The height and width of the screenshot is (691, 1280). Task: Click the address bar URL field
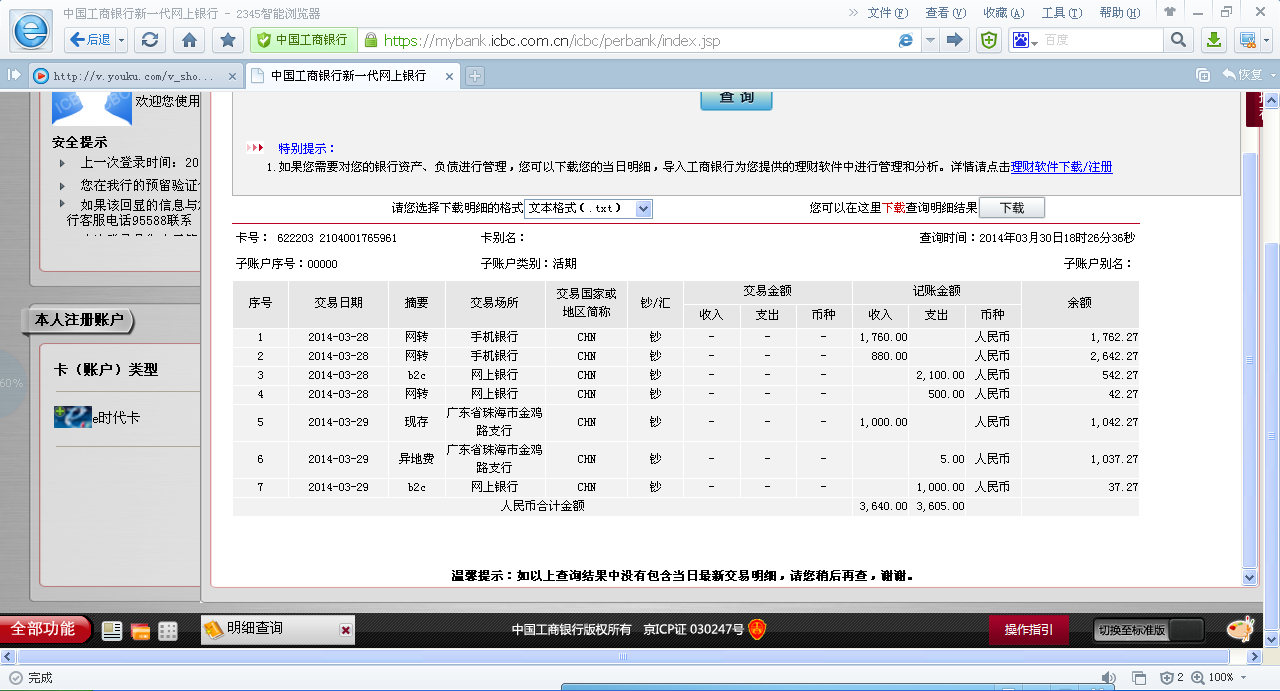640,41
